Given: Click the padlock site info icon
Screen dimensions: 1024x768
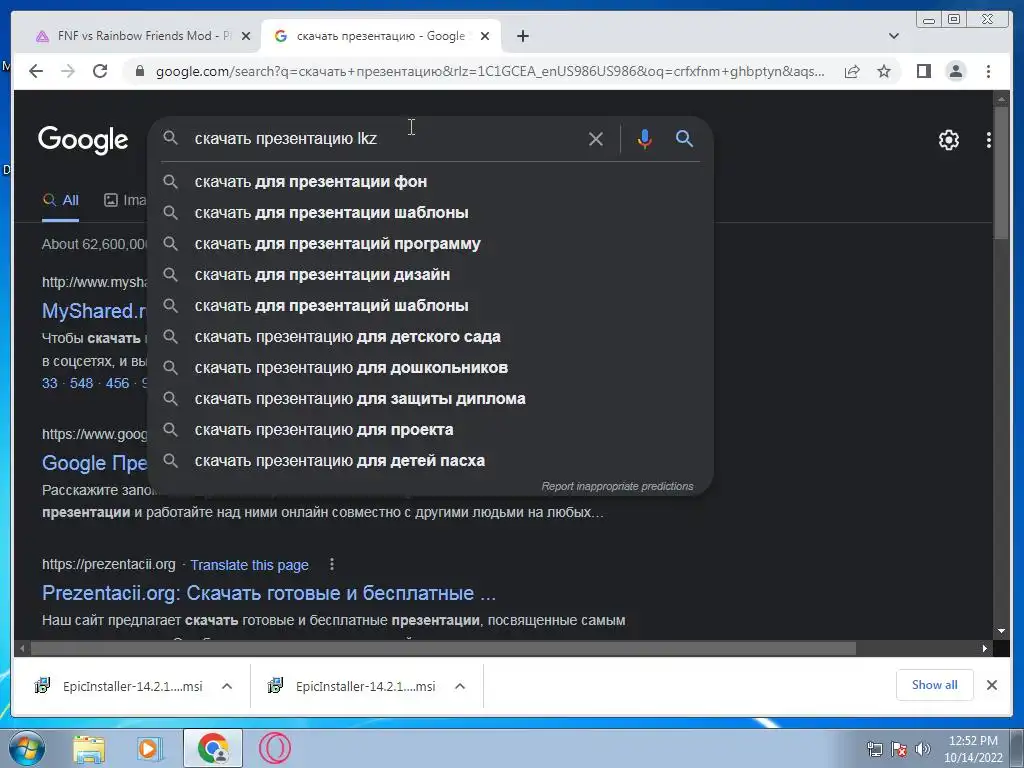Looking at the screenshot, I should (139, 71).
